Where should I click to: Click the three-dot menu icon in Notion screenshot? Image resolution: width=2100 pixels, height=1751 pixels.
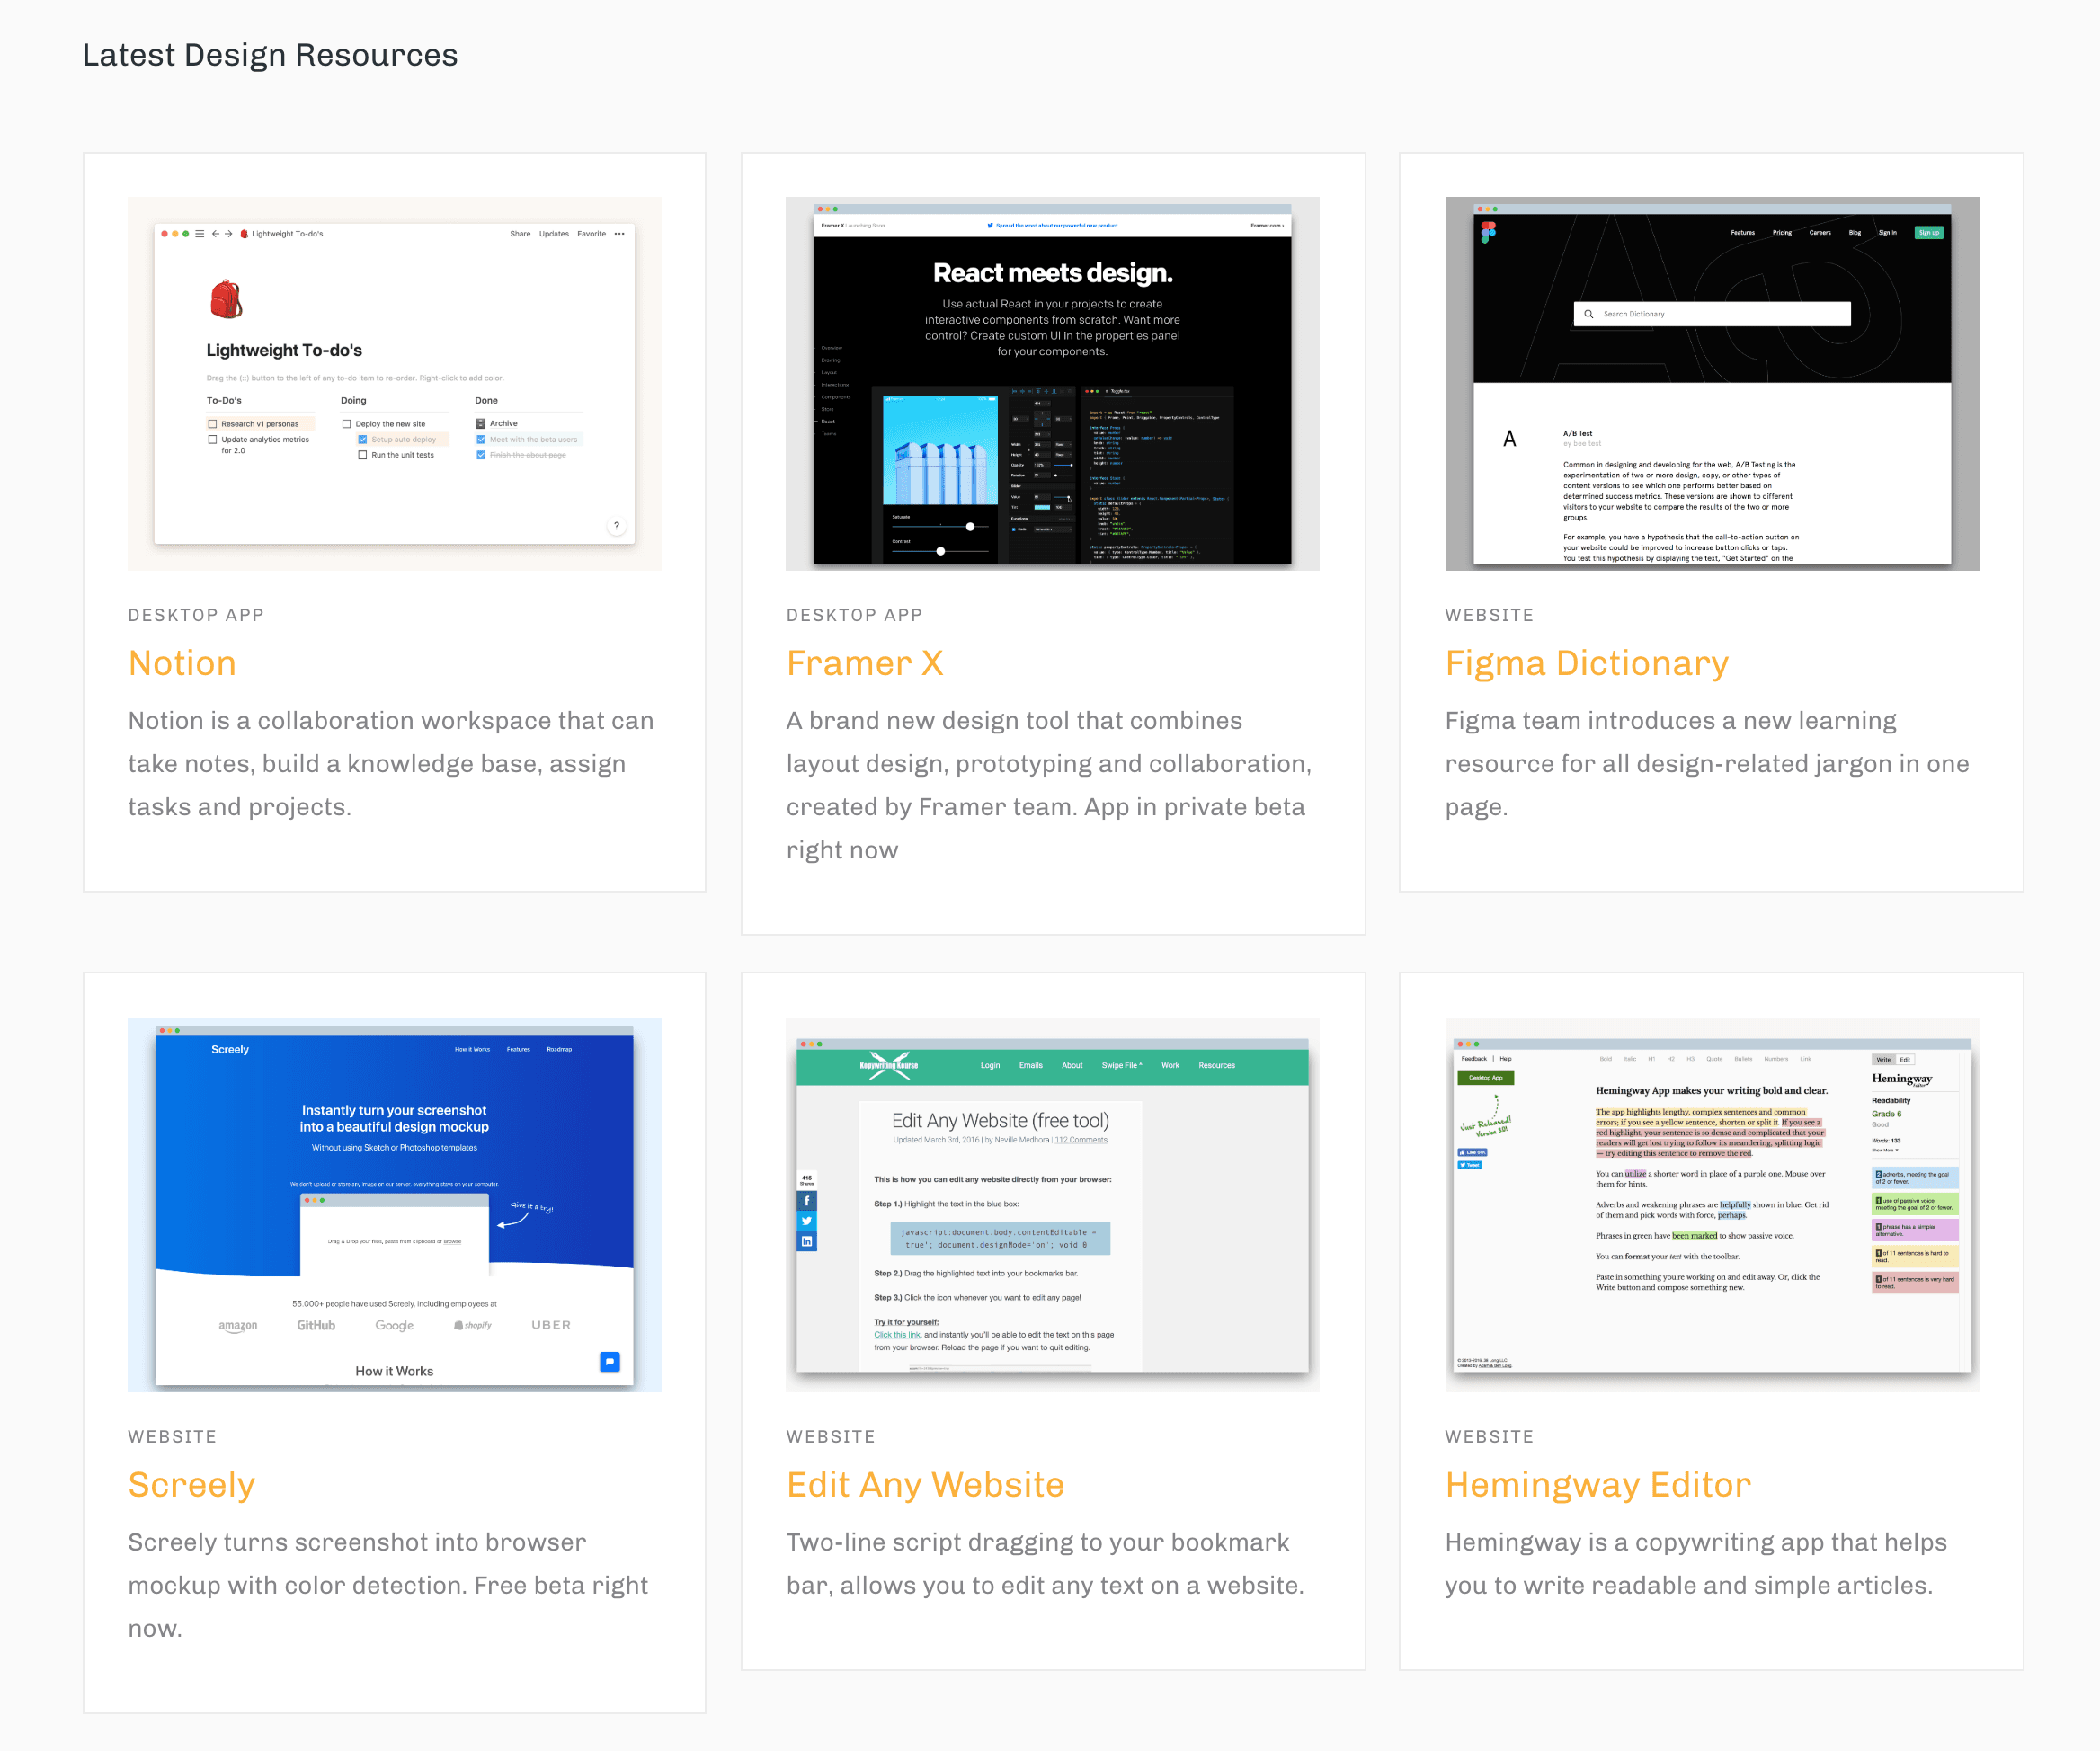619,234
